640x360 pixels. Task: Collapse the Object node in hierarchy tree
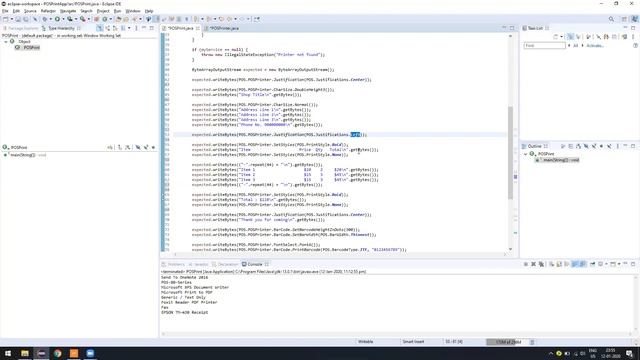pyautogui.click(x=6, y=42)
